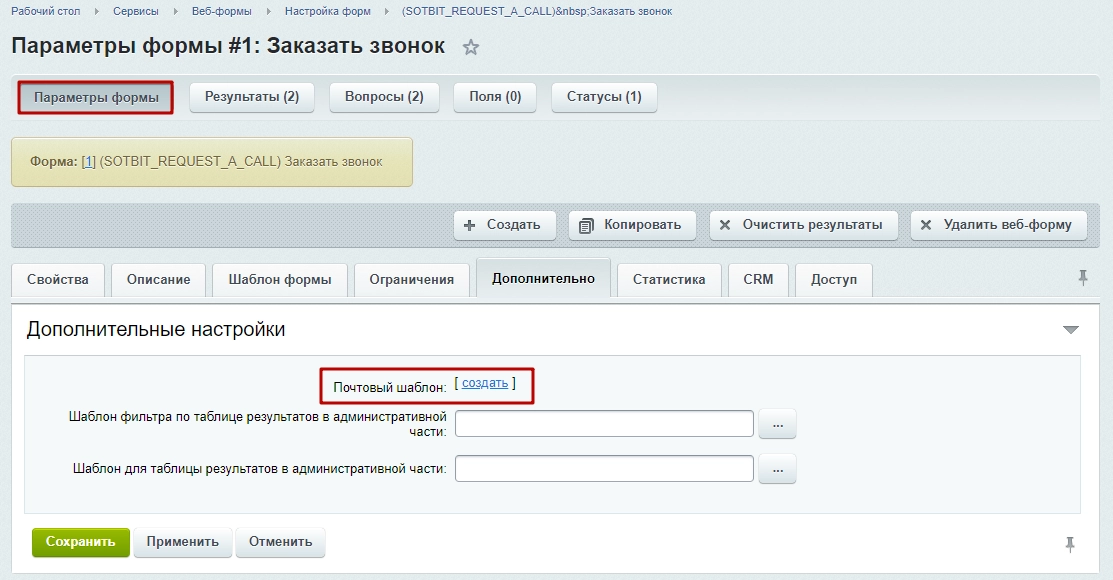Open Поля (0) section

495,97
